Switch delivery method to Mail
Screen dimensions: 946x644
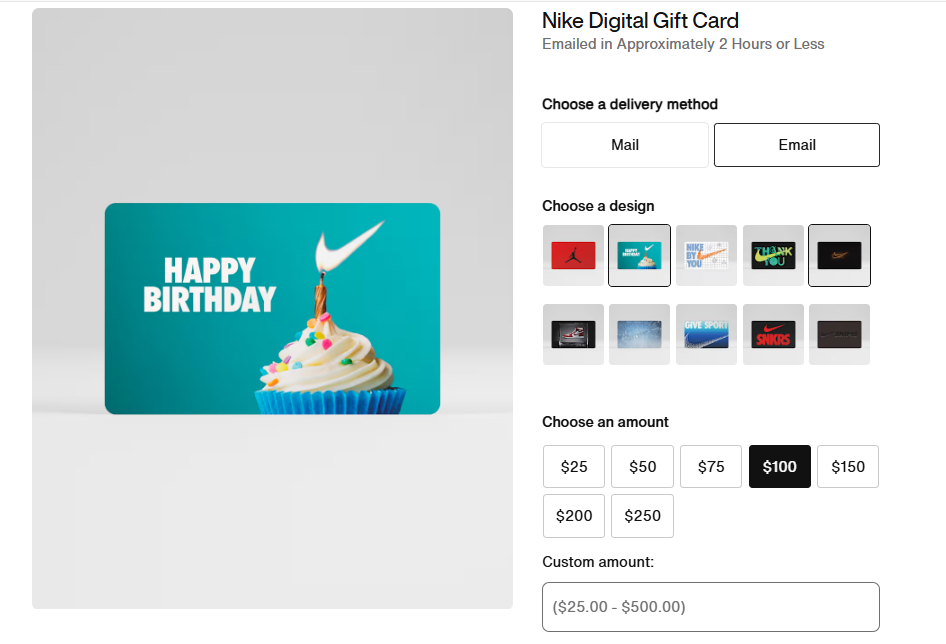click(x=624, y=144)
